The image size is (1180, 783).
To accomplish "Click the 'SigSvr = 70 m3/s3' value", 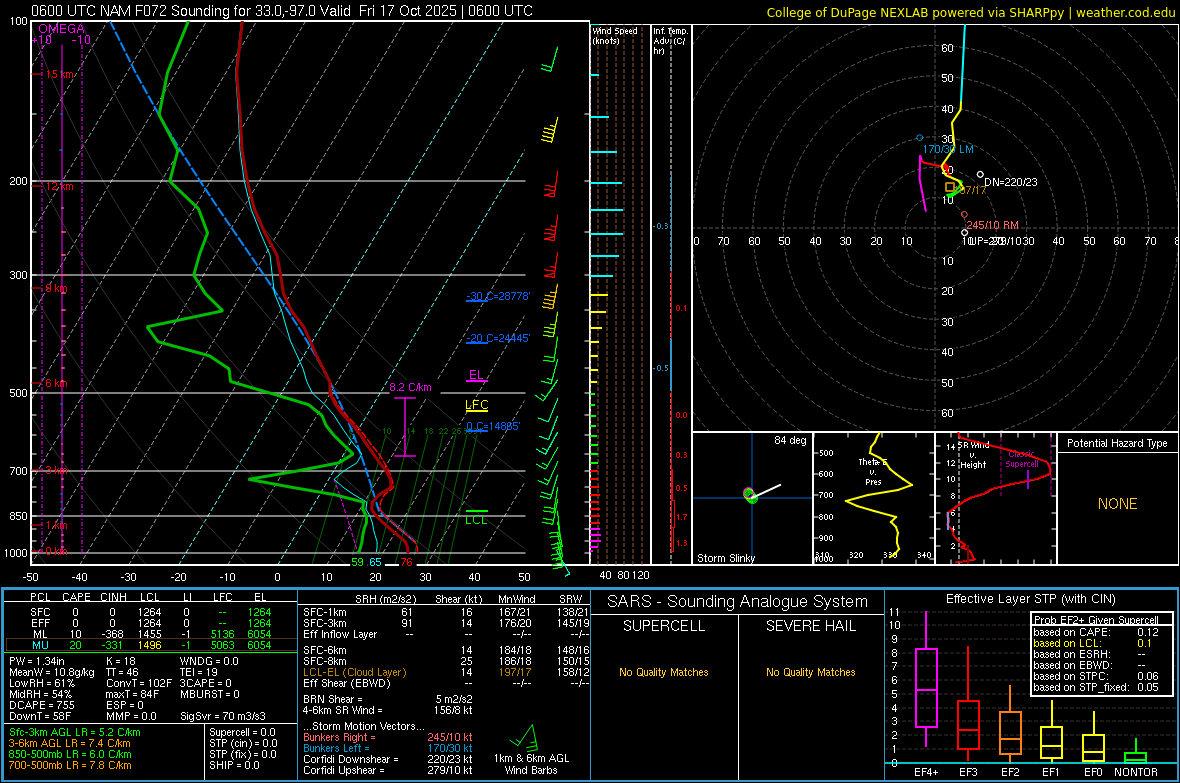I will coord(223,717).
